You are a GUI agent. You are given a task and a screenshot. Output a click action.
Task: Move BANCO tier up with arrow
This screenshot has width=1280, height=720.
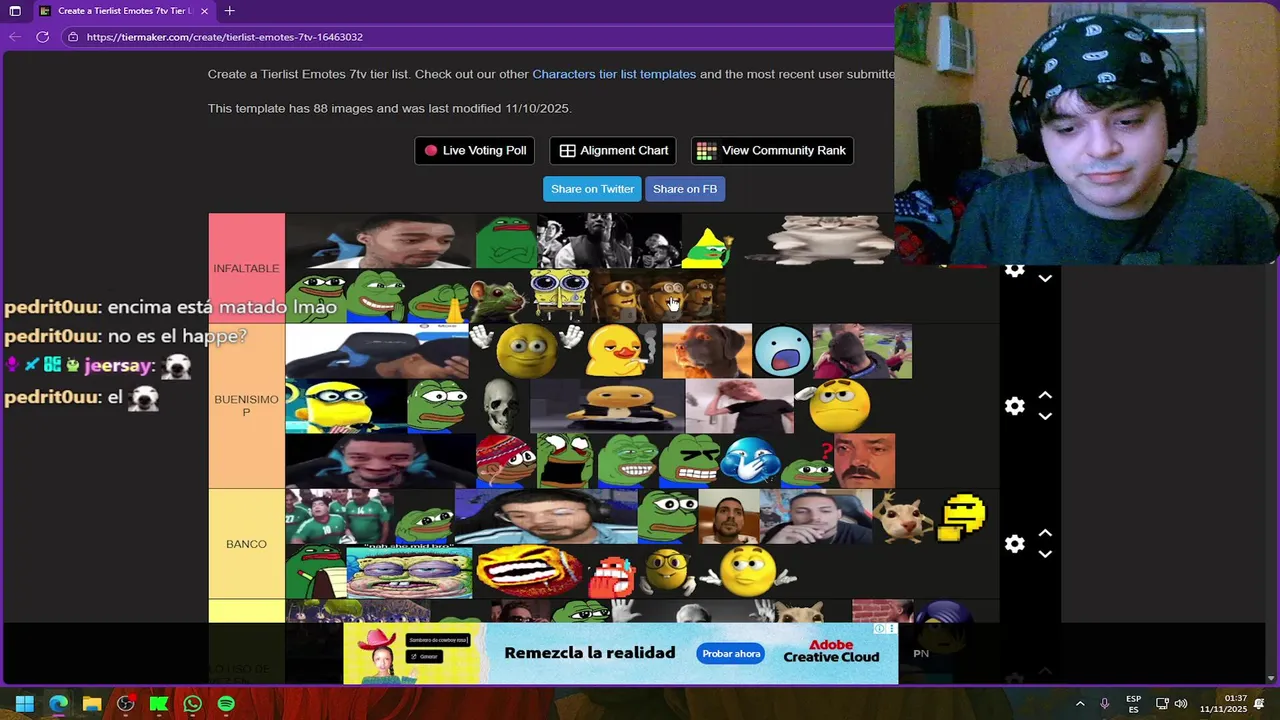pos(1045,533)
